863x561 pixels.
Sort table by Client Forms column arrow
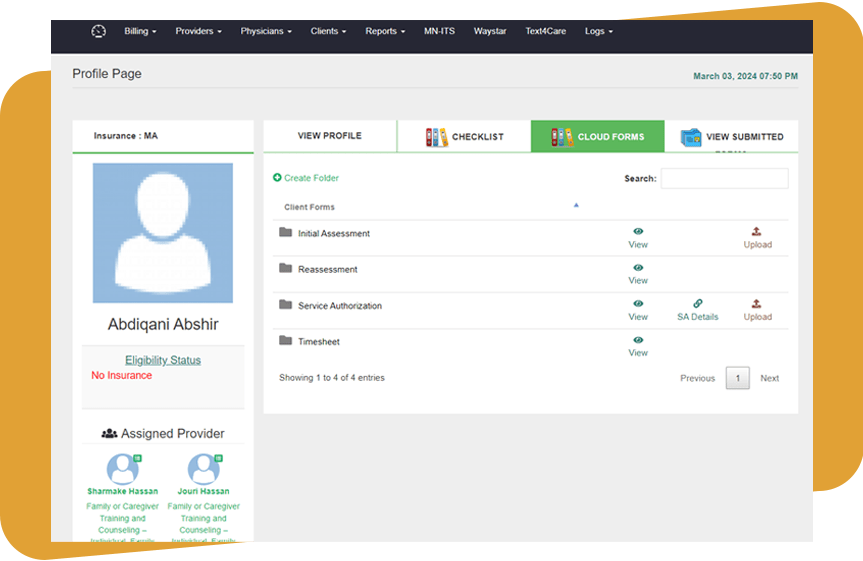click(x=576, y=205)
